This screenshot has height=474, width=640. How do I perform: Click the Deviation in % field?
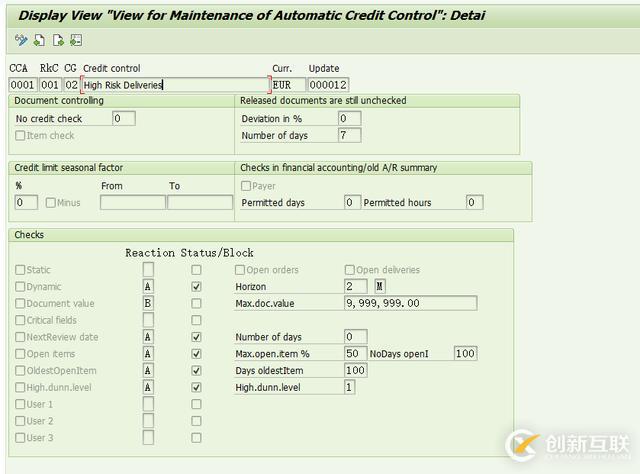tap(350, 118)
